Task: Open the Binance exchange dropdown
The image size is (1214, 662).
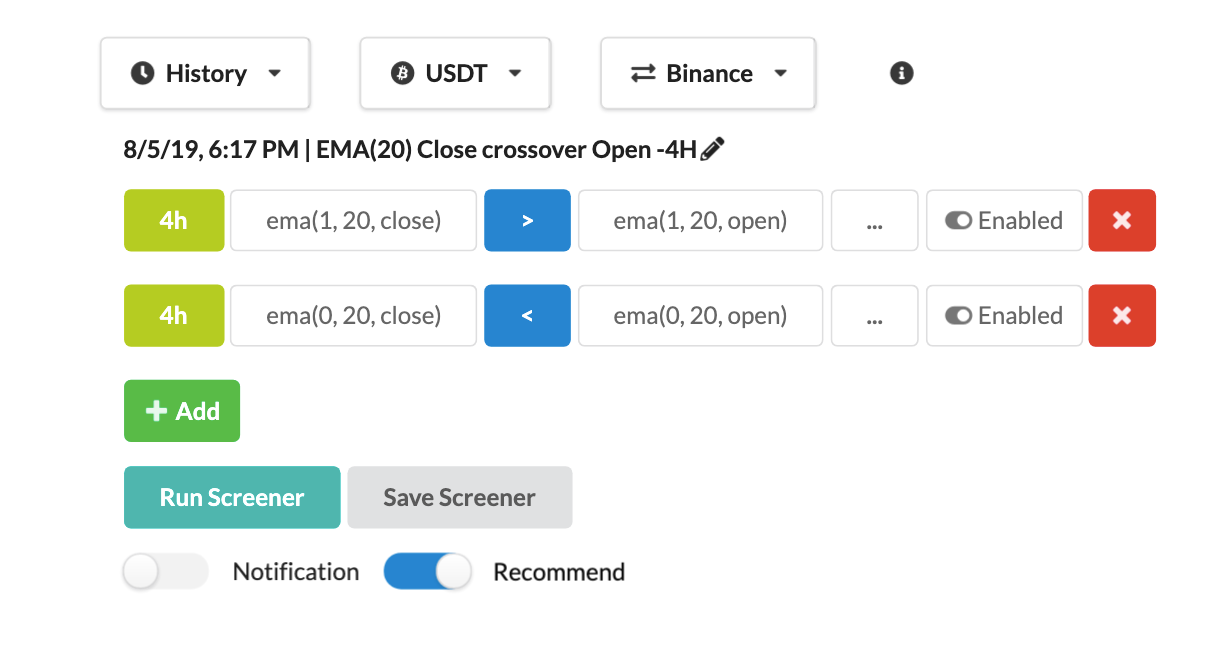Action: click(707, 72)
